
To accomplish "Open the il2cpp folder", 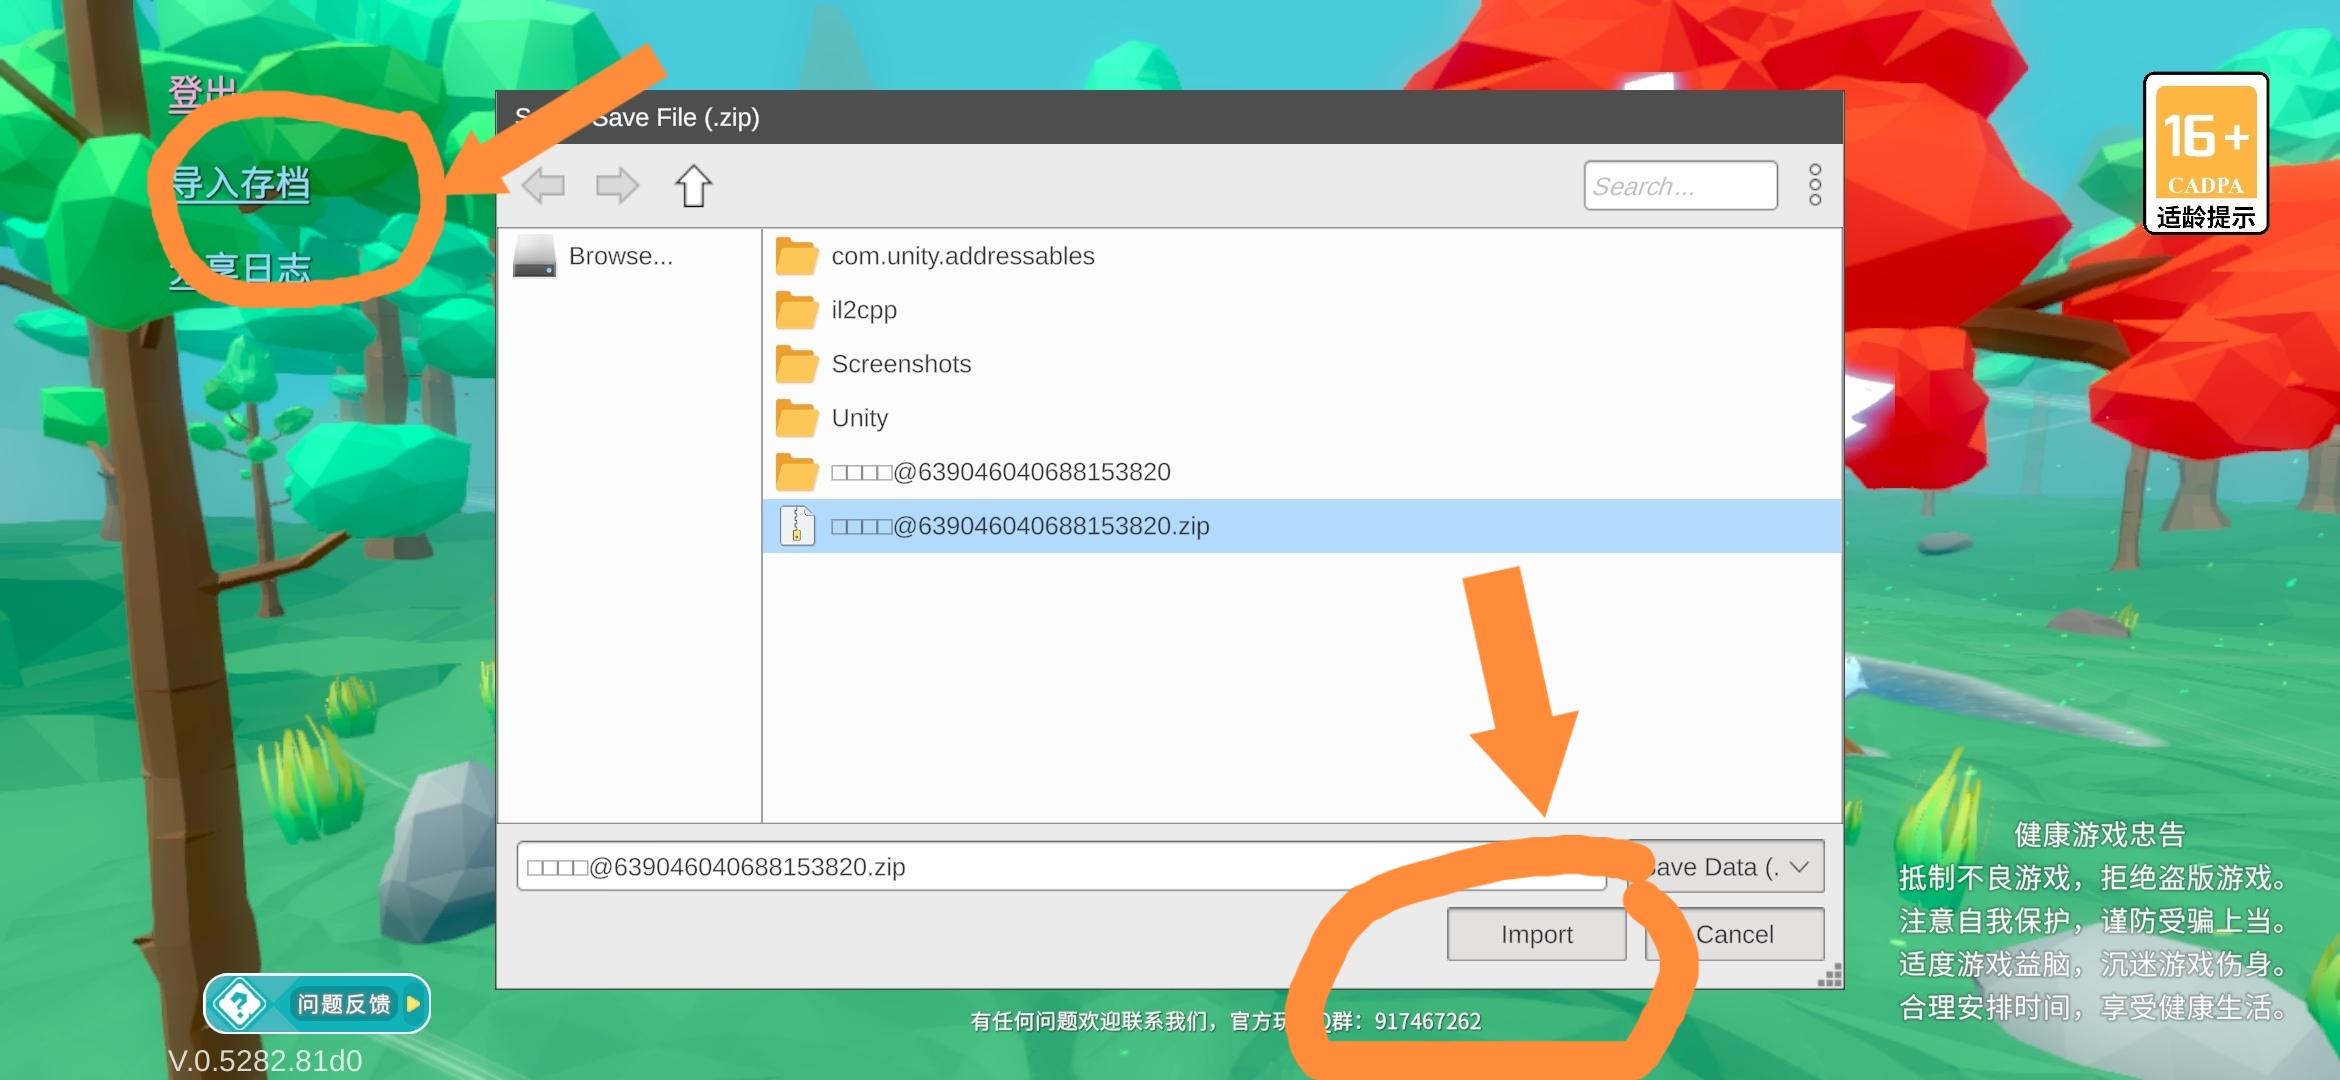I will (864, 310).
